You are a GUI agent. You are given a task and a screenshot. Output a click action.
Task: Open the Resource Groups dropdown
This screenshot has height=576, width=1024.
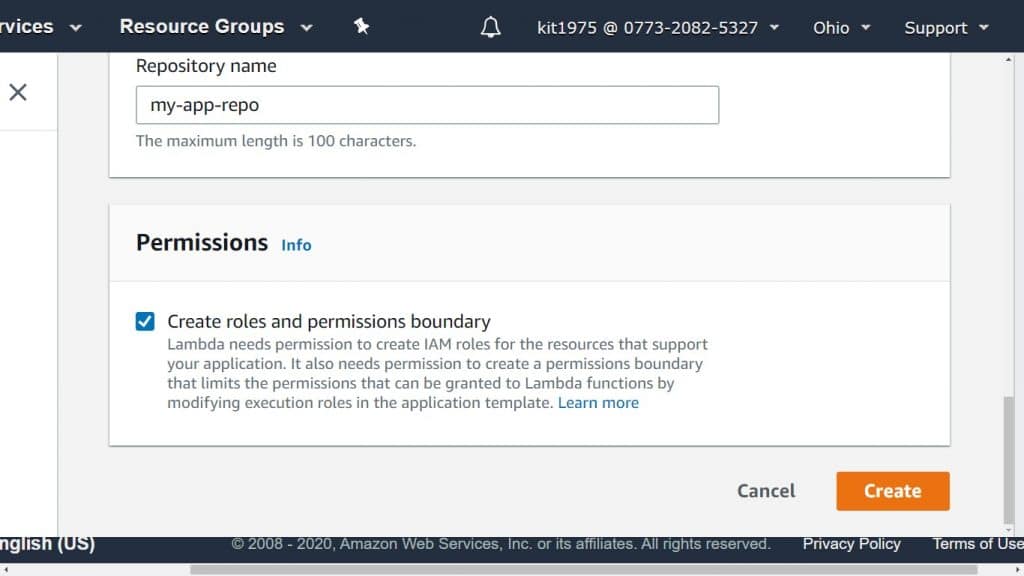pos(215,27)
